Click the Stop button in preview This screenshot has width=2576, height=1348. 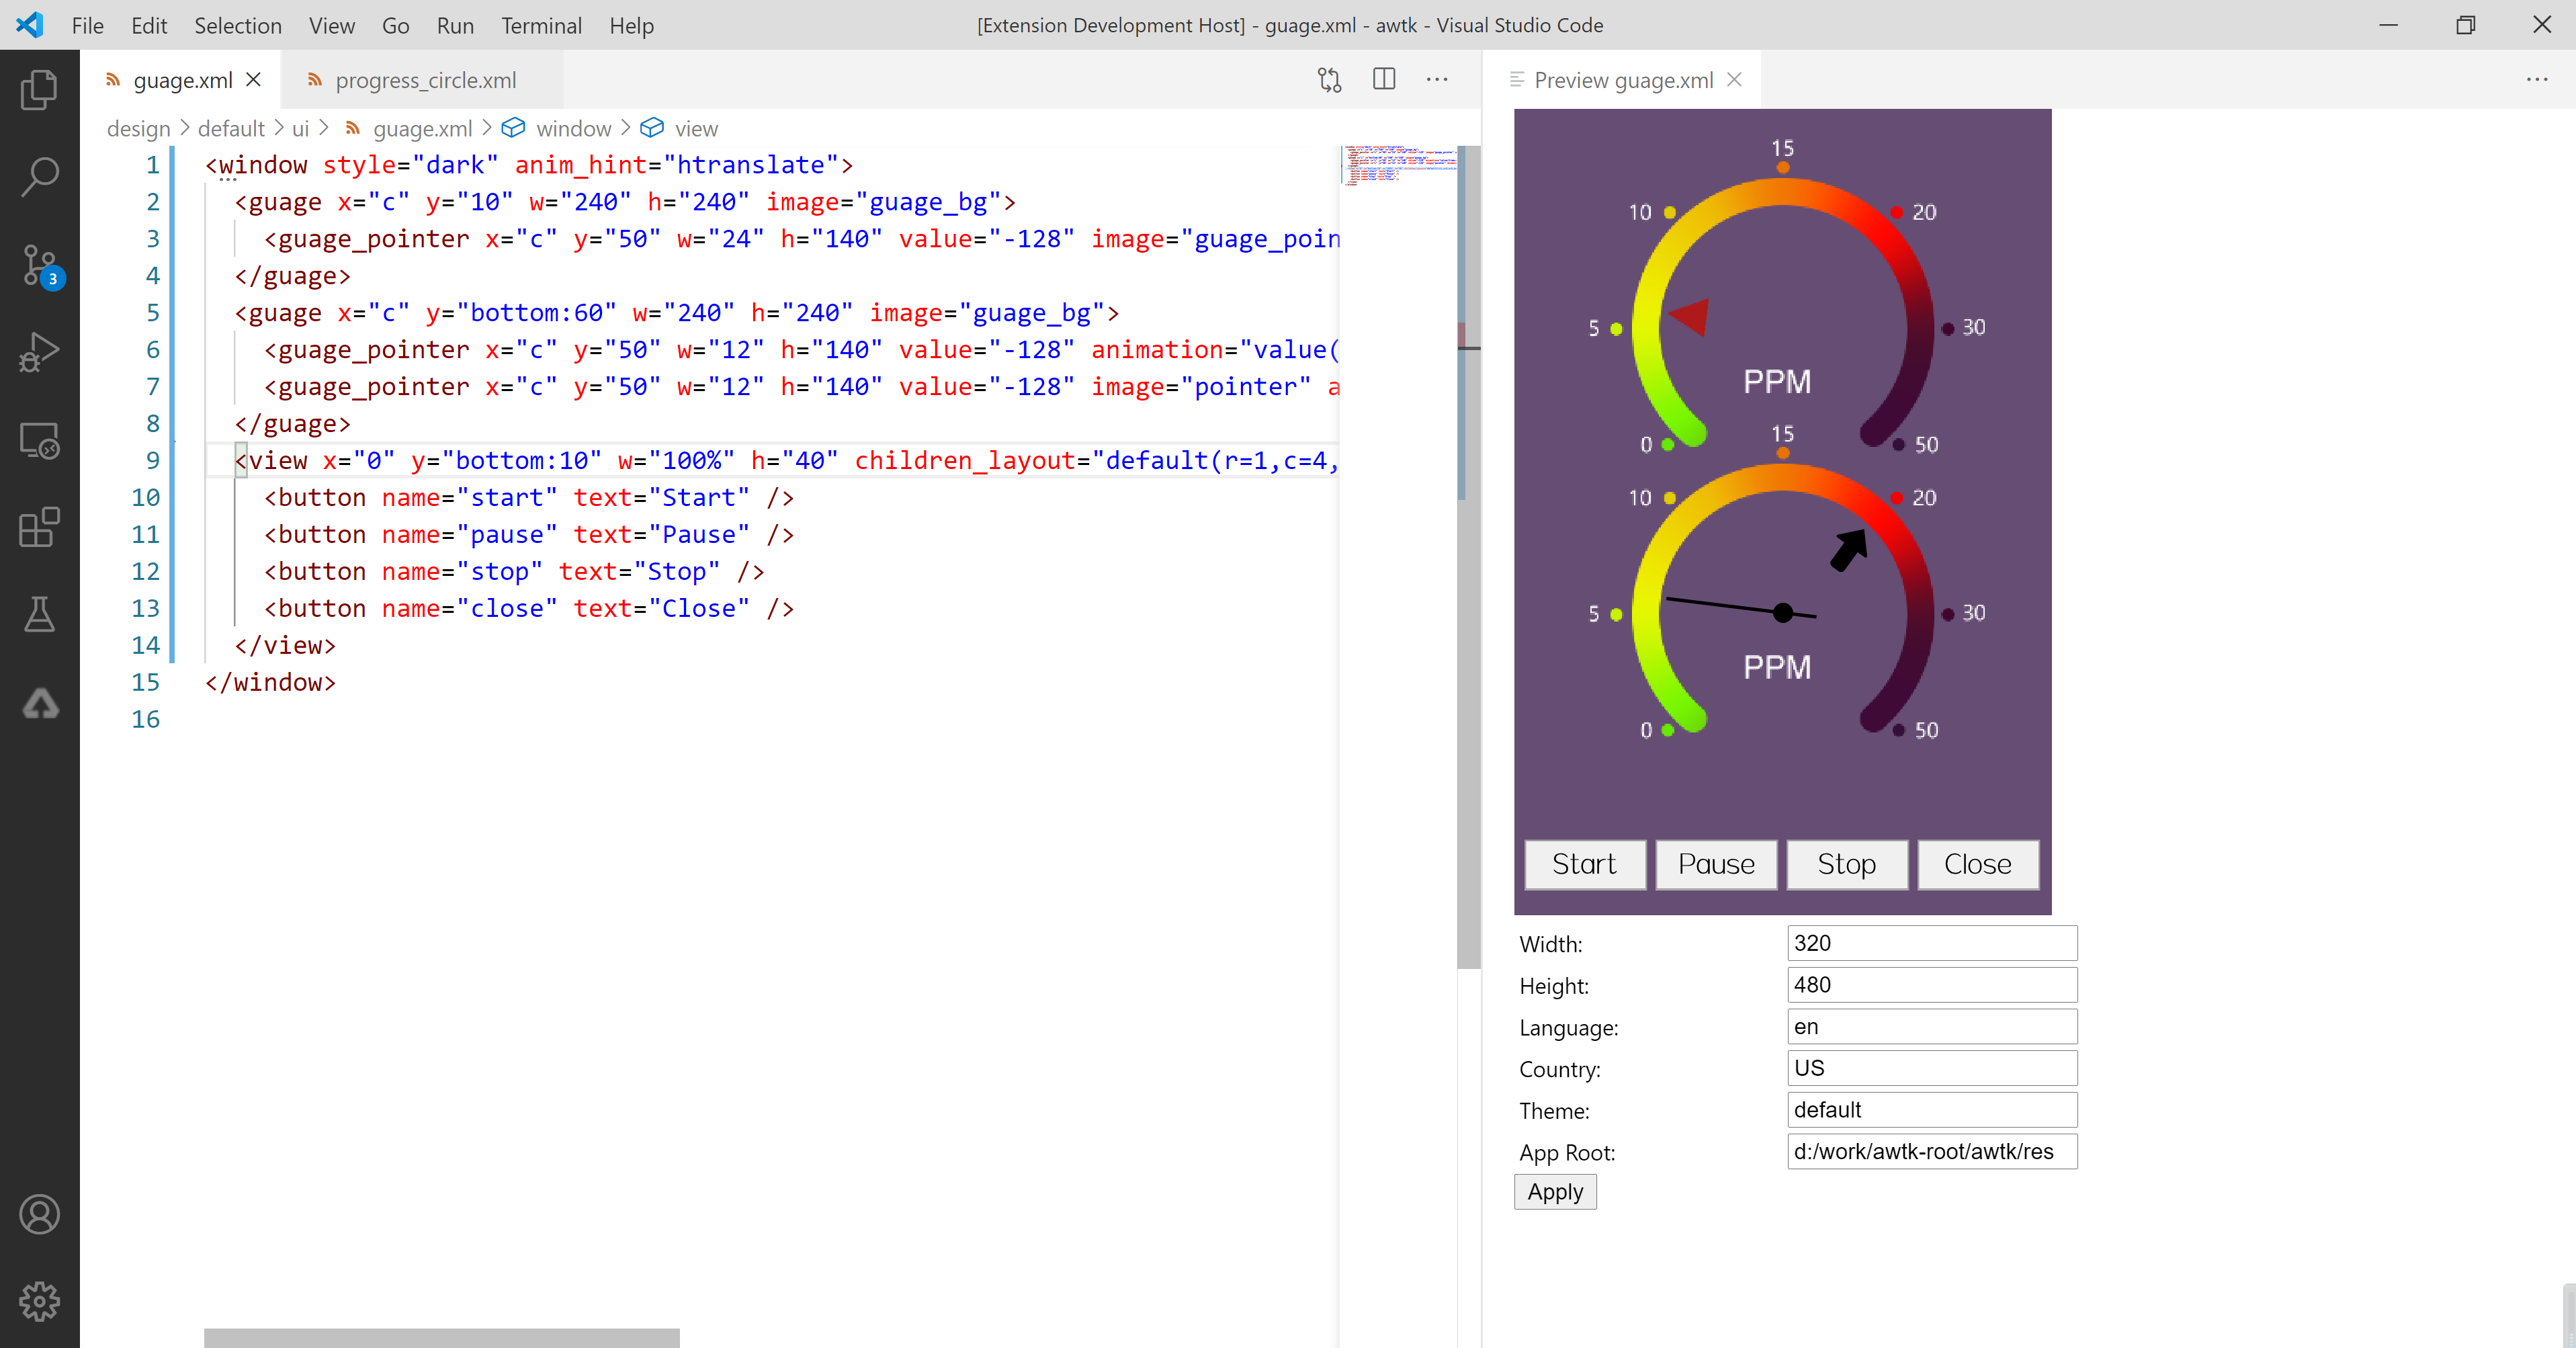point(1845,862)
